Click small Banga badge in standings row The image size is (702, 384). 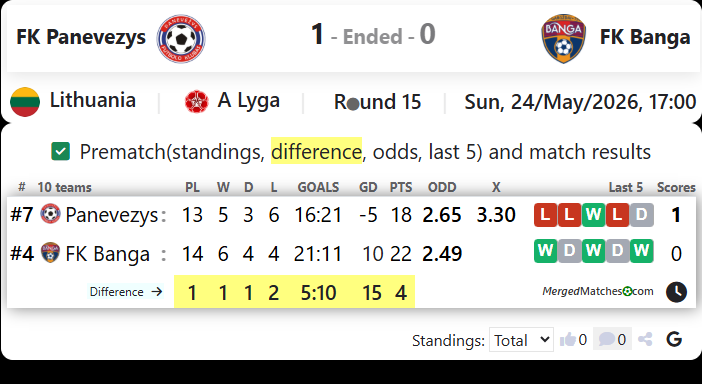(x=50, y=252)
